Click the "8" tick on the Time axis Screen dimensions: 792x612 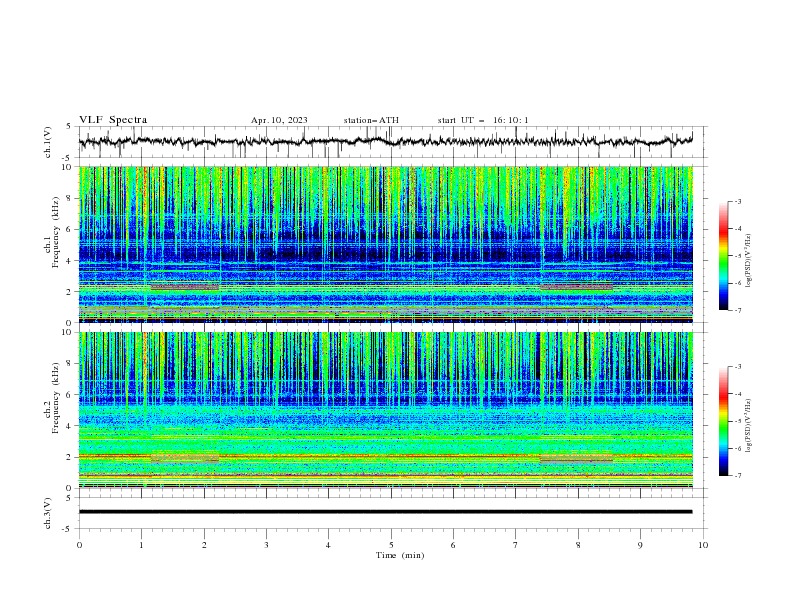[x=578, y=545]
